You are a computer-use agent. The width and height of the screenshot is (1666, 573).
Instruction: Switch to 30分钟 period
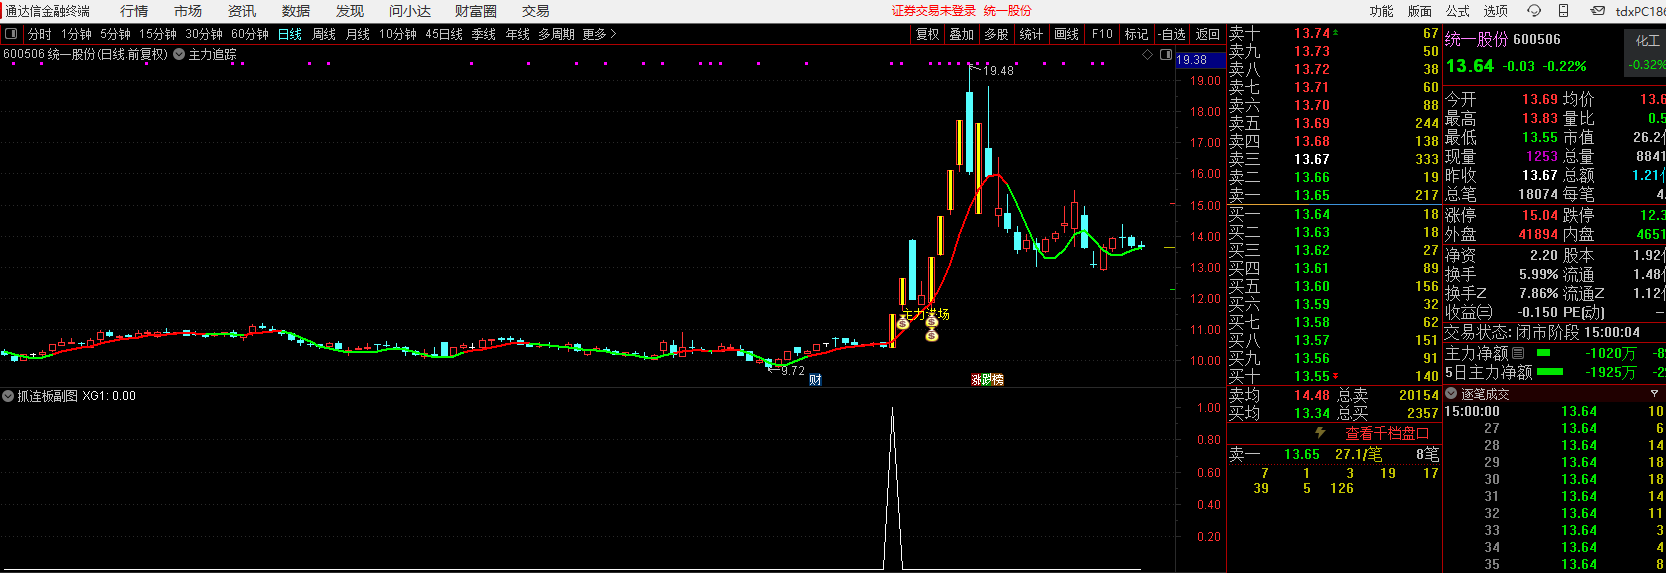(x=204, y=34)
